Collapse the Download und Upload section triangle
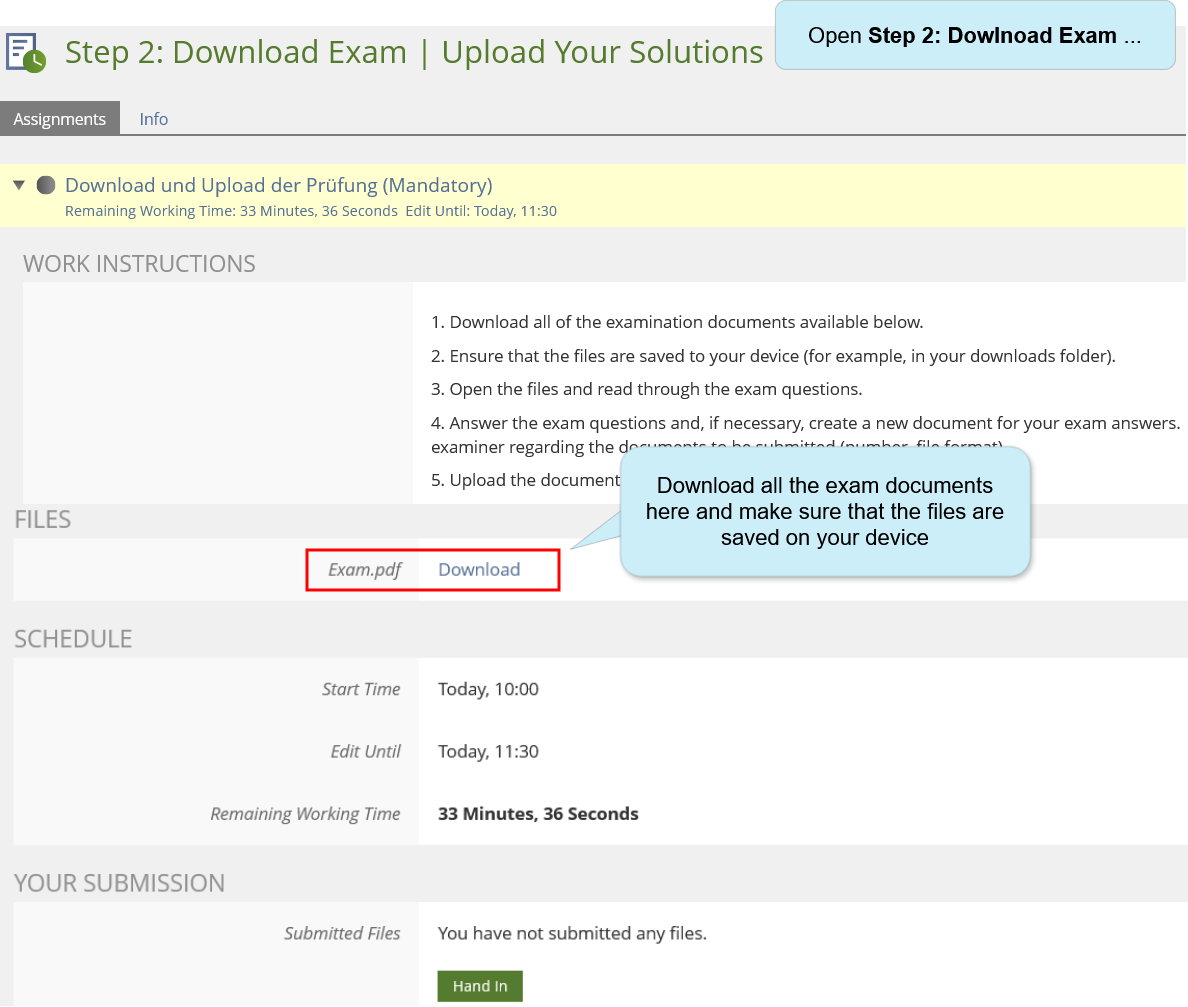The image size is (1188, 1007). coord(19,186)
